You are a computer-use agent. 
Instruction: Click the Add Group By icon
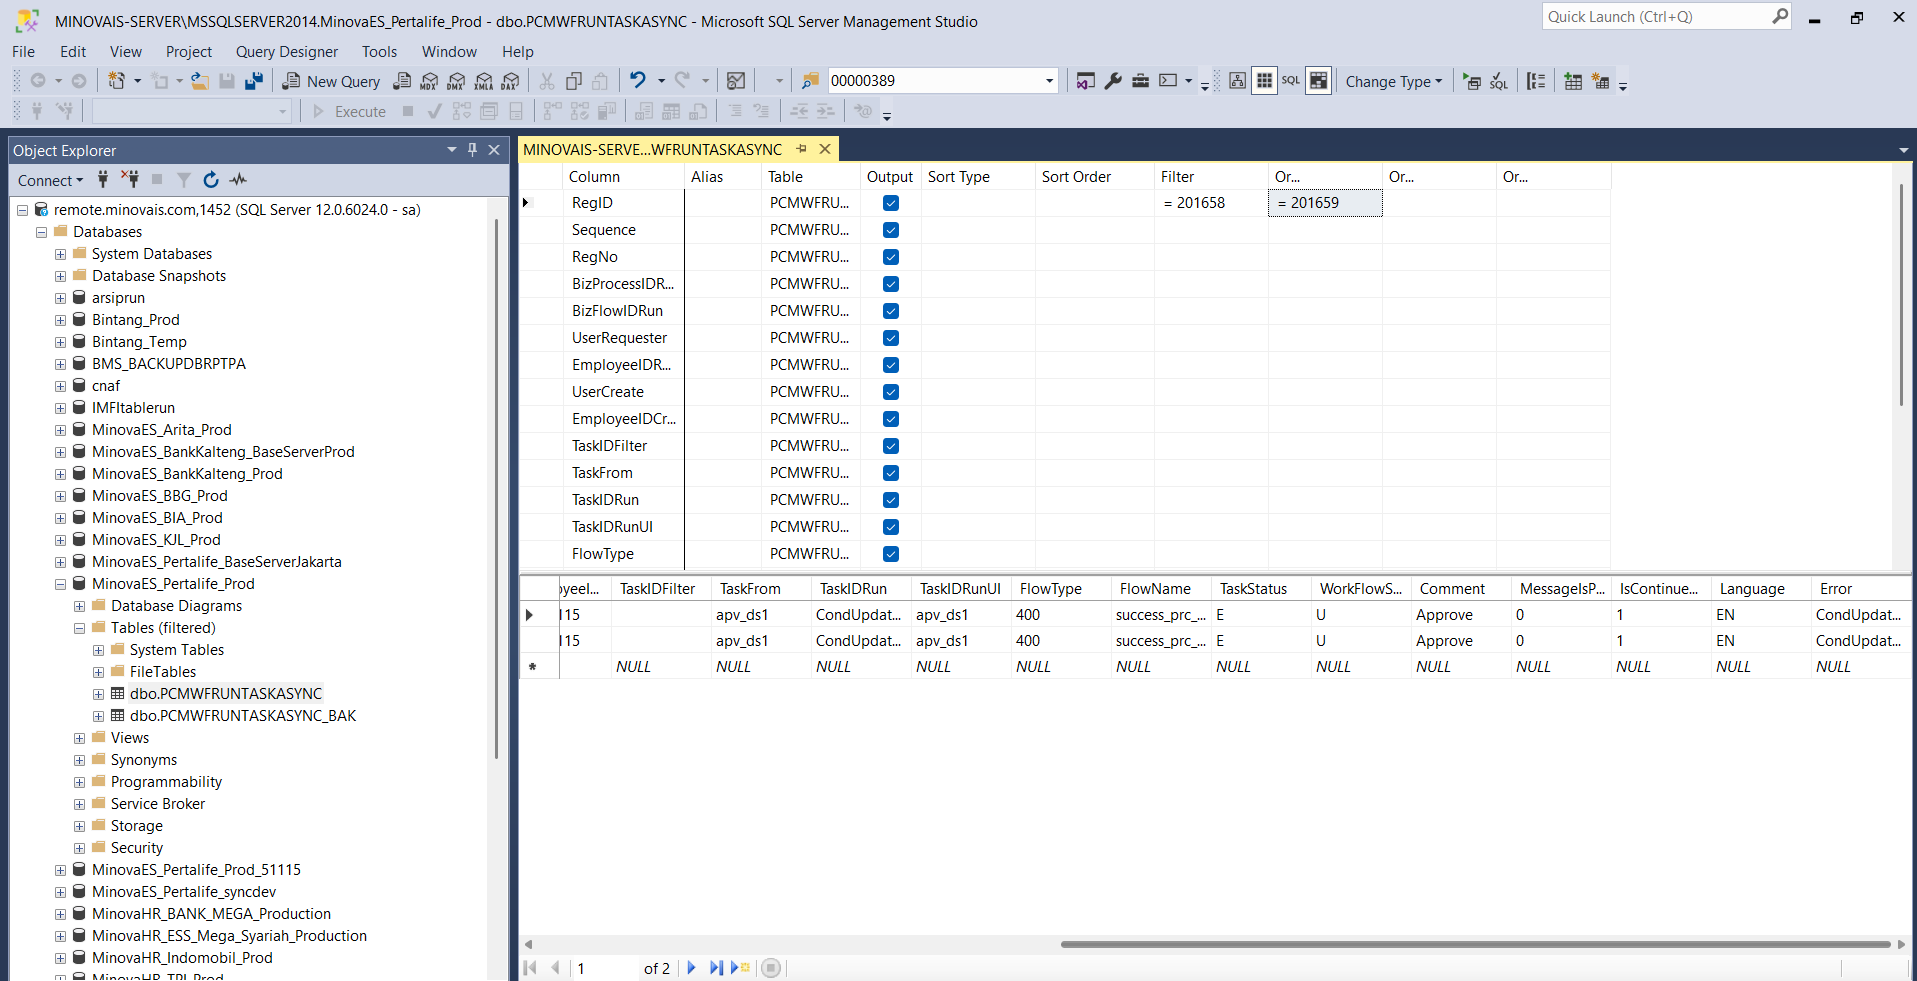coord(1536,81)
